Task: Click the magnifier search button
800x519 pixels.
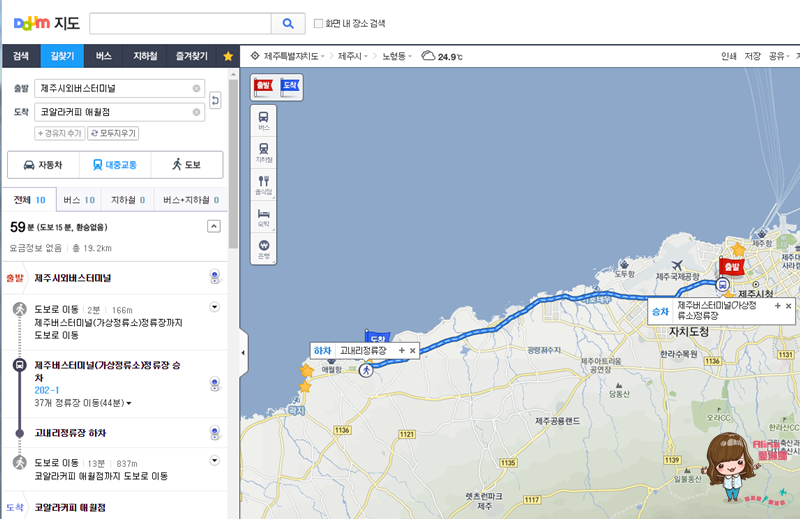Action: pyautogui.click(x=288, y=23)
